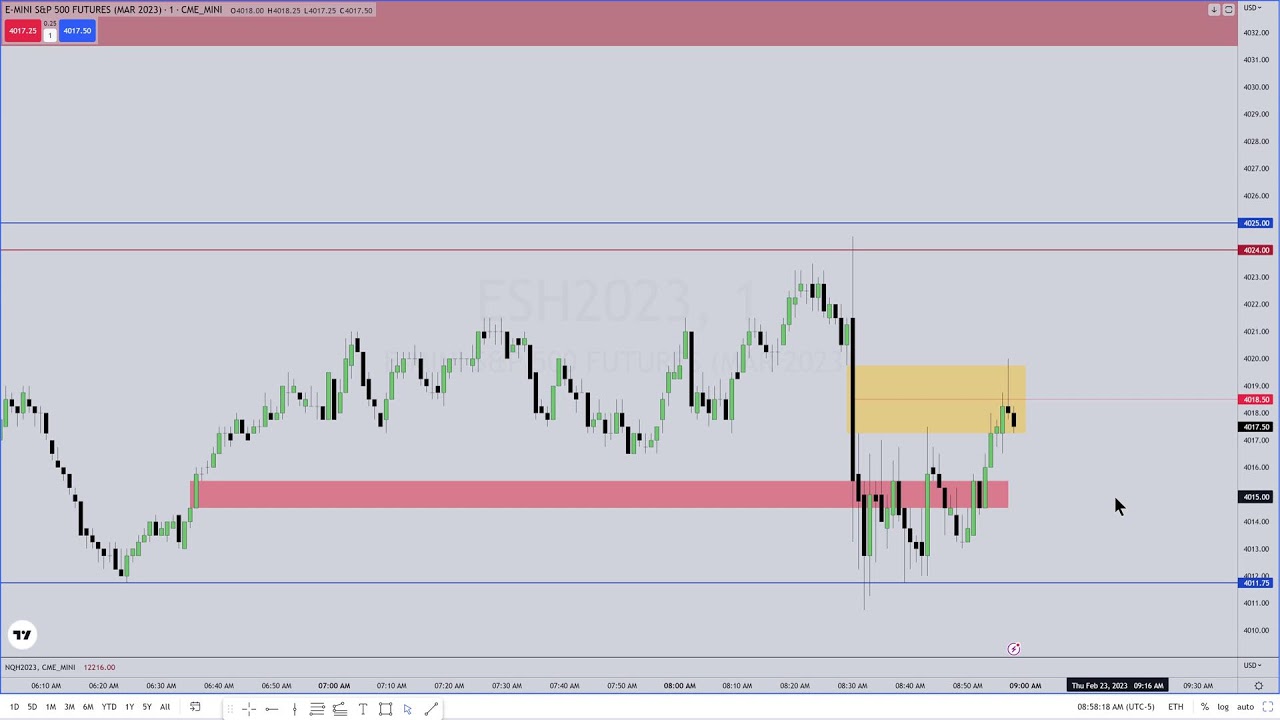Image resolution: width=1280 pixels, height=720 pixels.
Task: Click the maximize pane icon at top right
Action: (x=1228, y=10)
